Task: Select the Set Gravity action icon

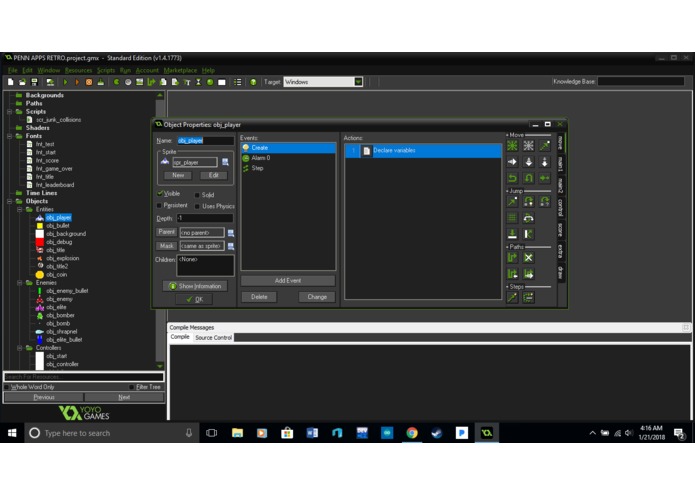Action: click(x=545, y=162)
